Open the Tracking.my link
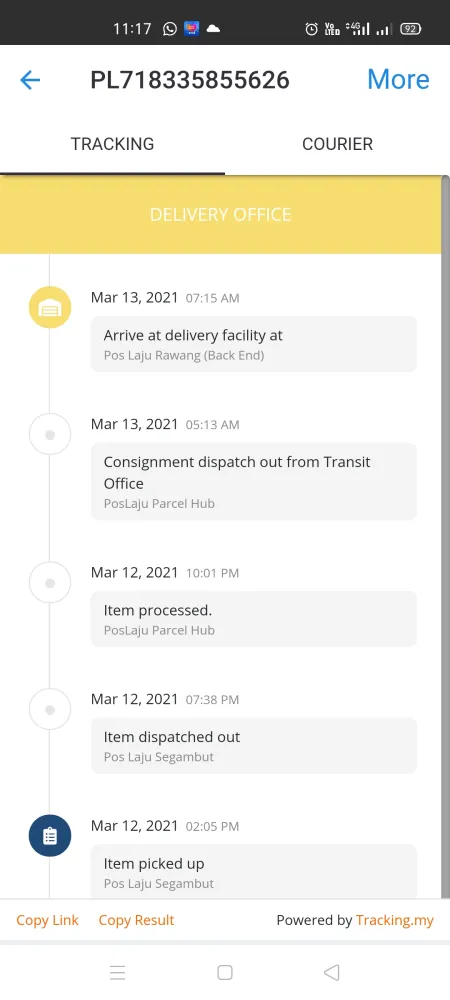 point(395,920)
